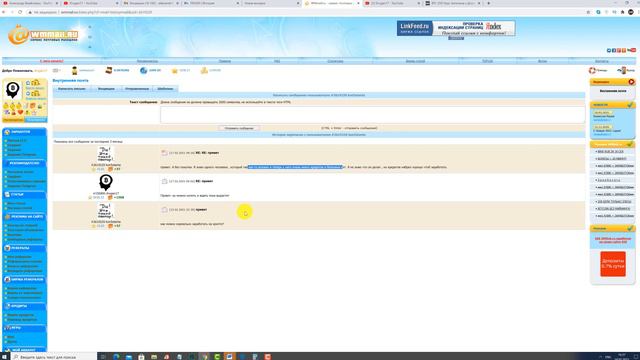The image size is (640, 360).
Task: Click the envelope icon beside RE: привет
Action: click(x=164, y=181)
